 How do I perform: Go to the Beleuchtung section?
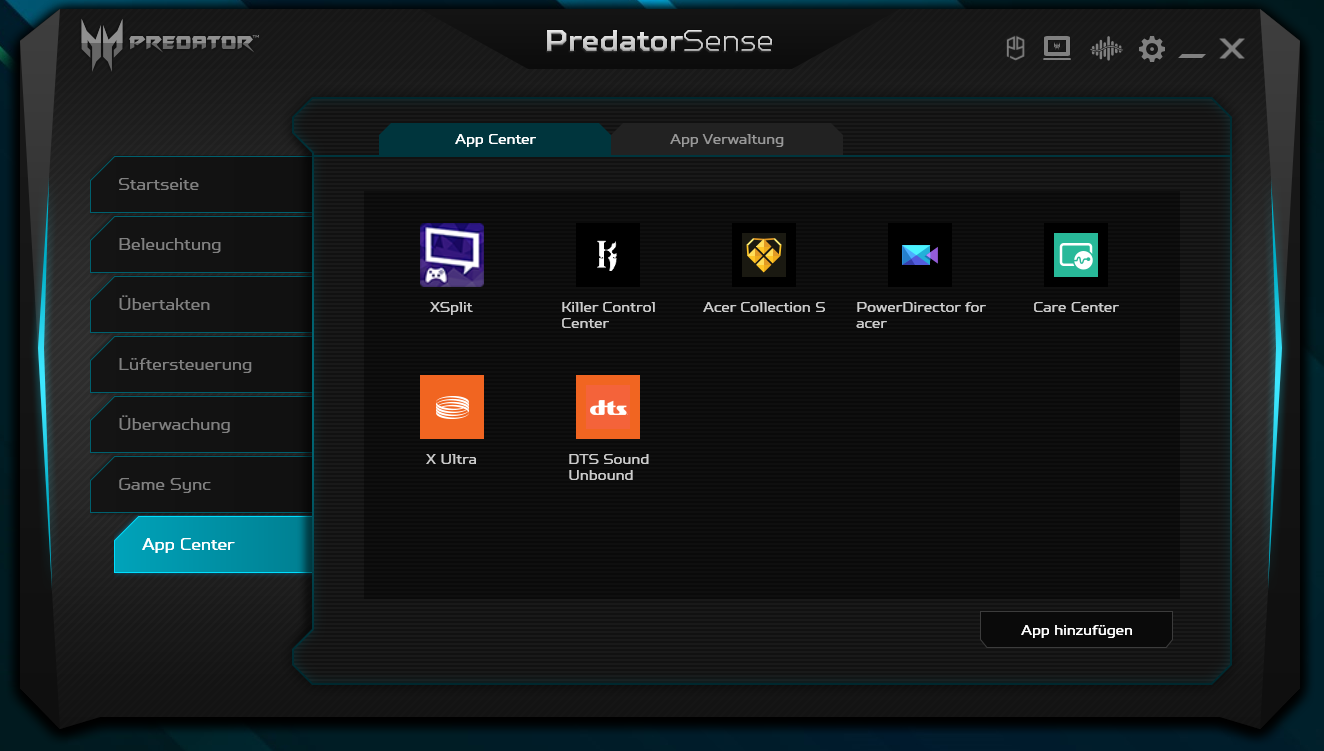pyautogui.click(x=201, y=245)
